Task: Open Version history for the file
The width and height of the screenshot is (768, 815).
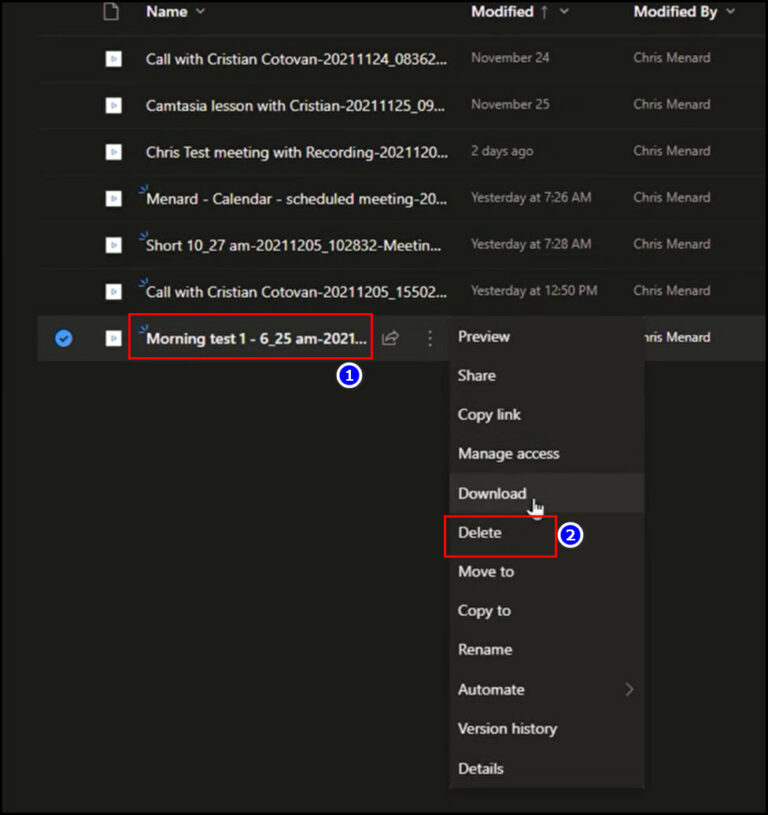Action: 507,728
